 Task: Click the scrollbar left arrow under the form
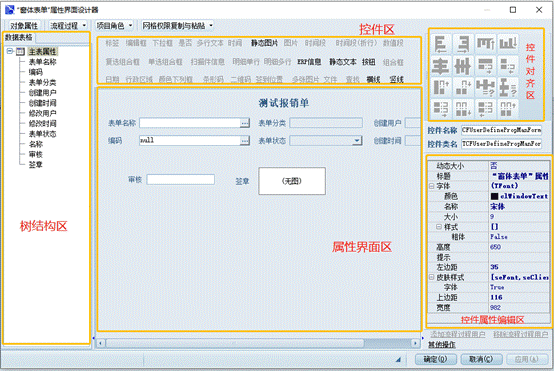coord(101,343)
